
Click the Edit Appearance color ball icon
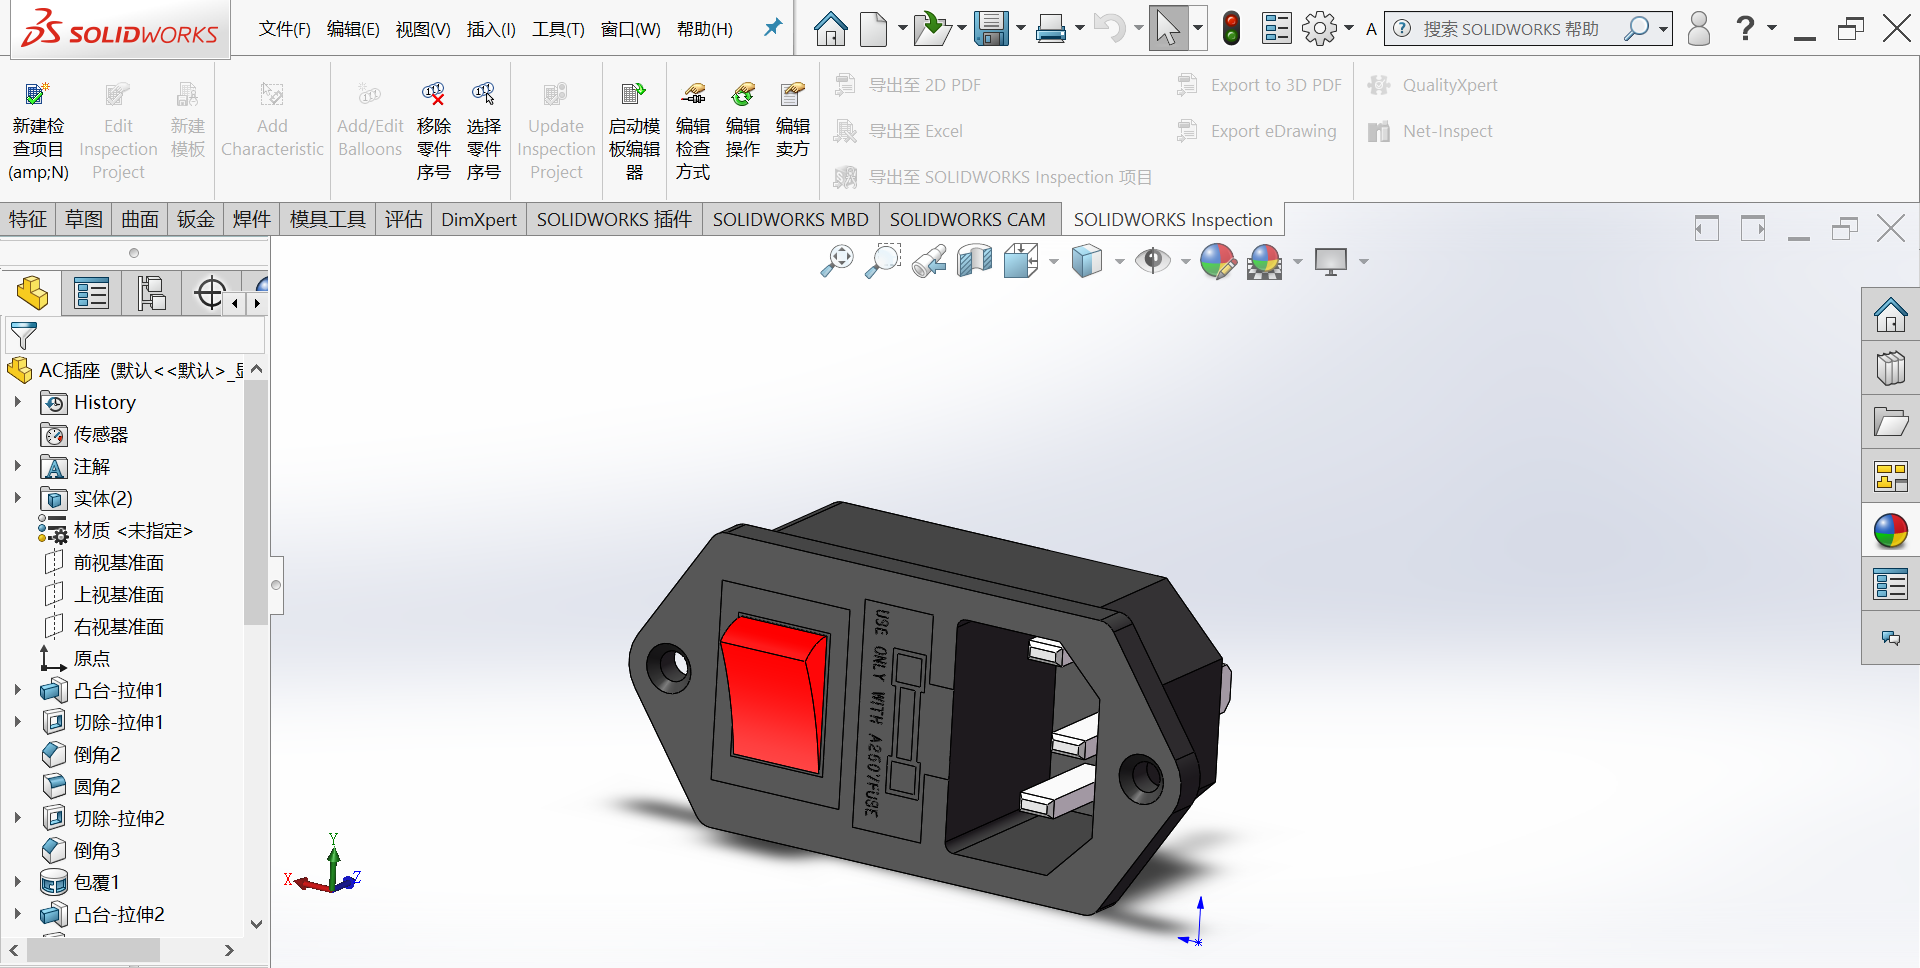pyautogui.click(x=1218, y=262)
